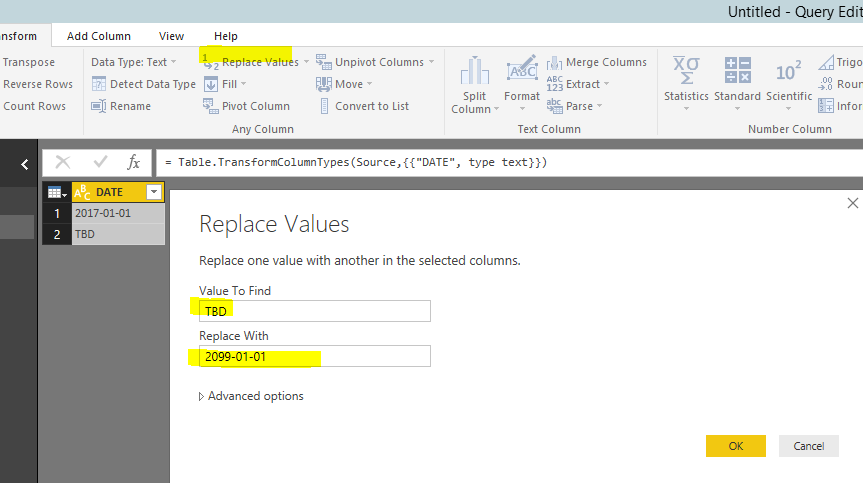Open the table menu icon beside DATE
863x483 pixels.
coord(57,193)
